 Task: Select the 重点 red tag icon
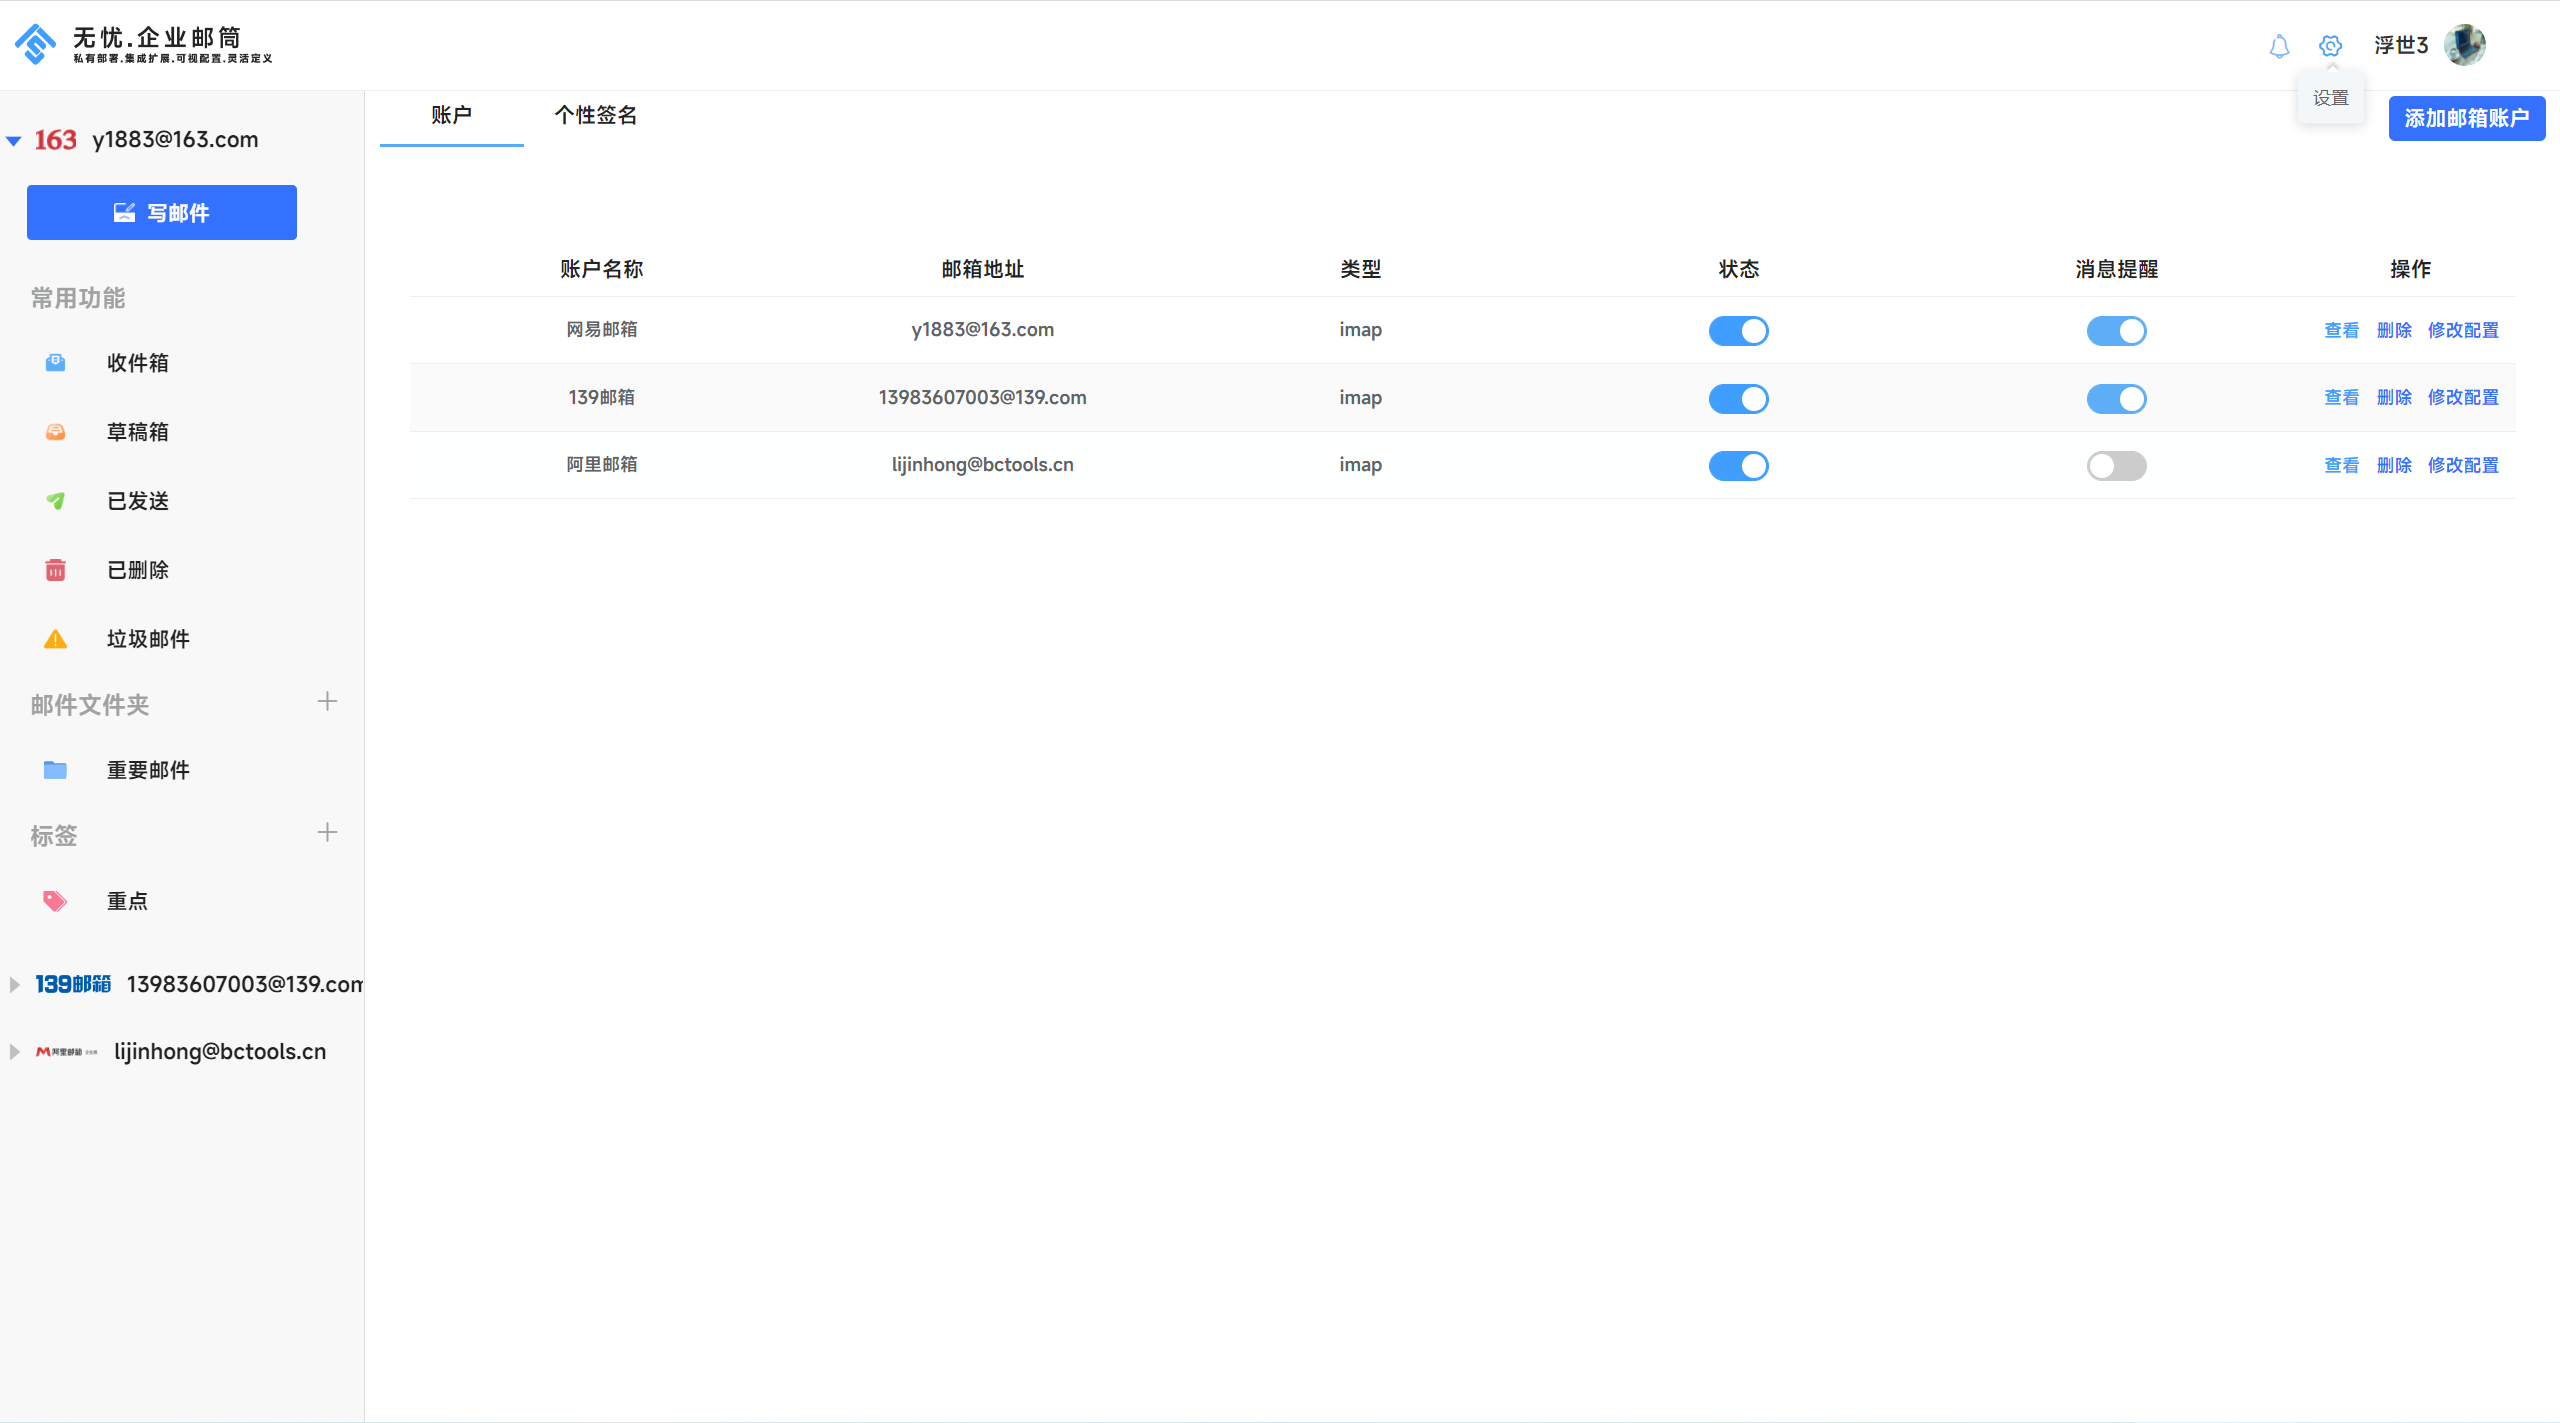tap(55, 901)
